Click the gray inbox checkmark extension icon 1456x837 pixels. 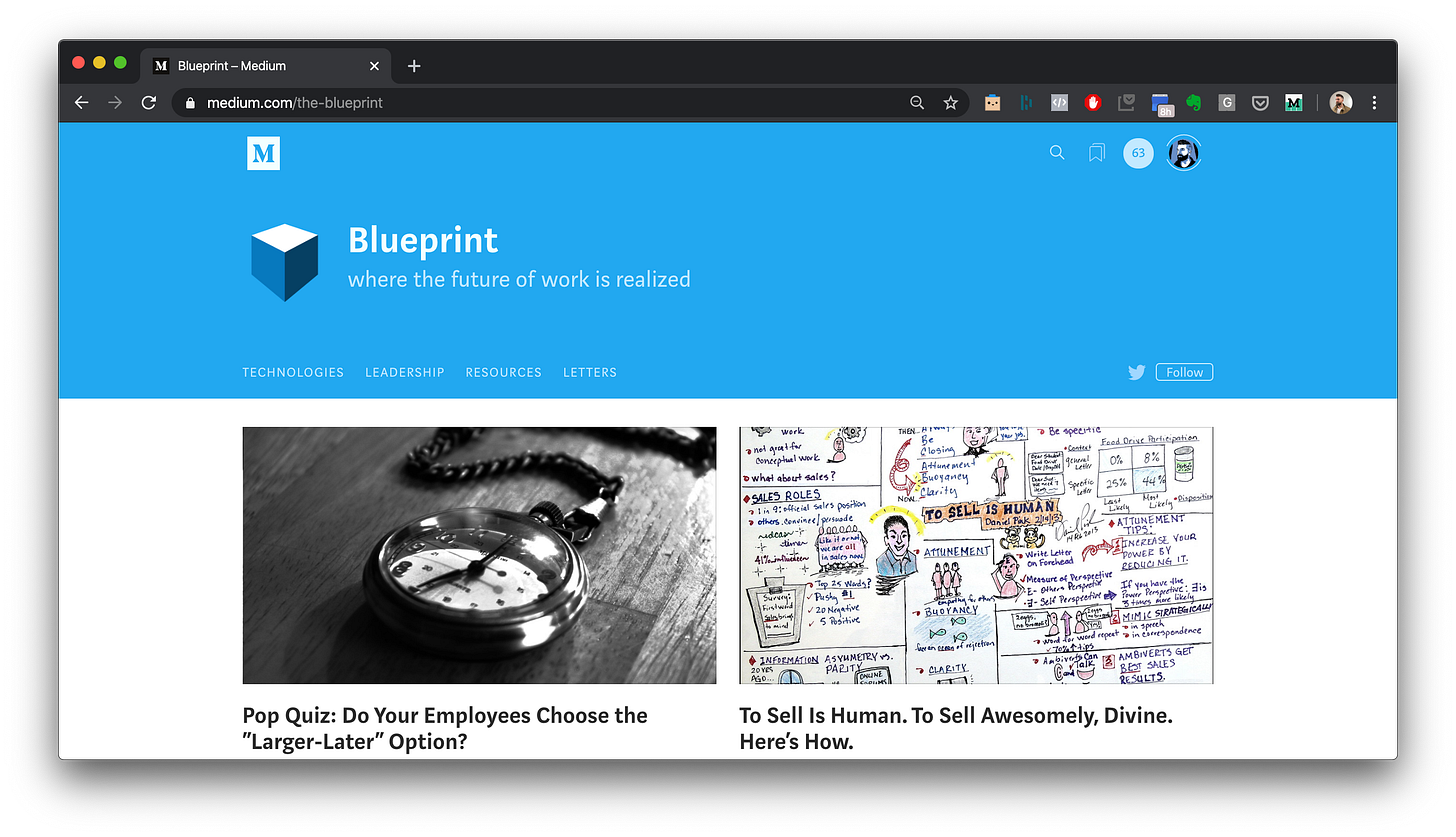[1127, 102]
